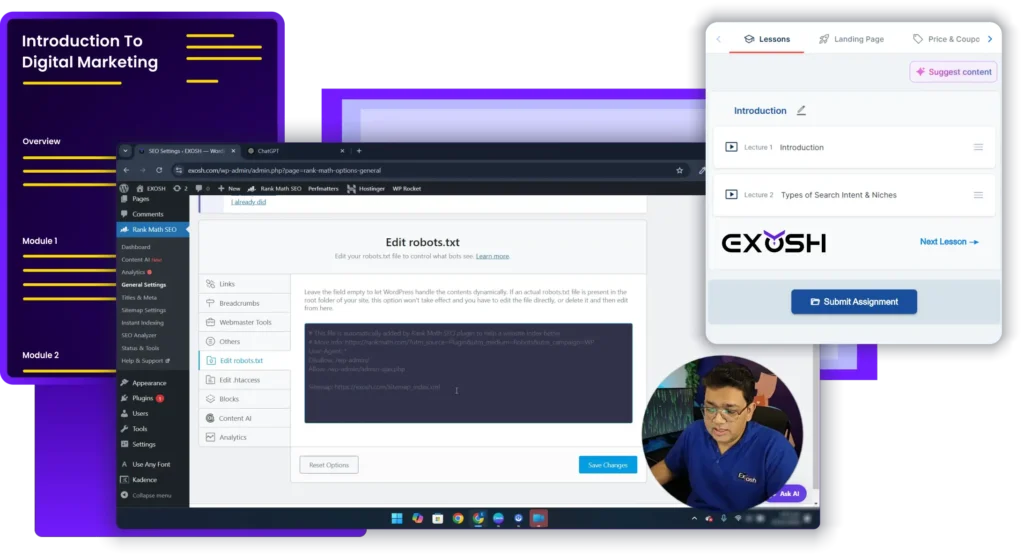The image size is (1024, 558).
Task: Open the Webmaster Tools settings tab
Action: [x=245, y=322]
